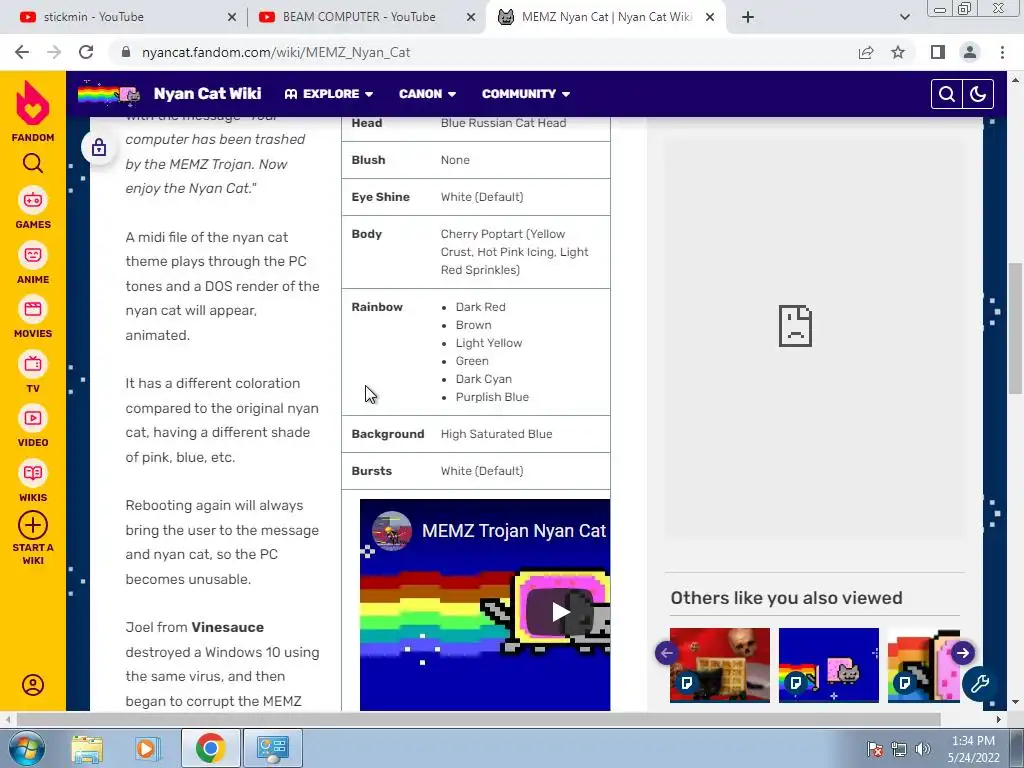This screenshot has height=768, width=1024.
Task: Open the media player taskbar icon
Action: [148, 748]
